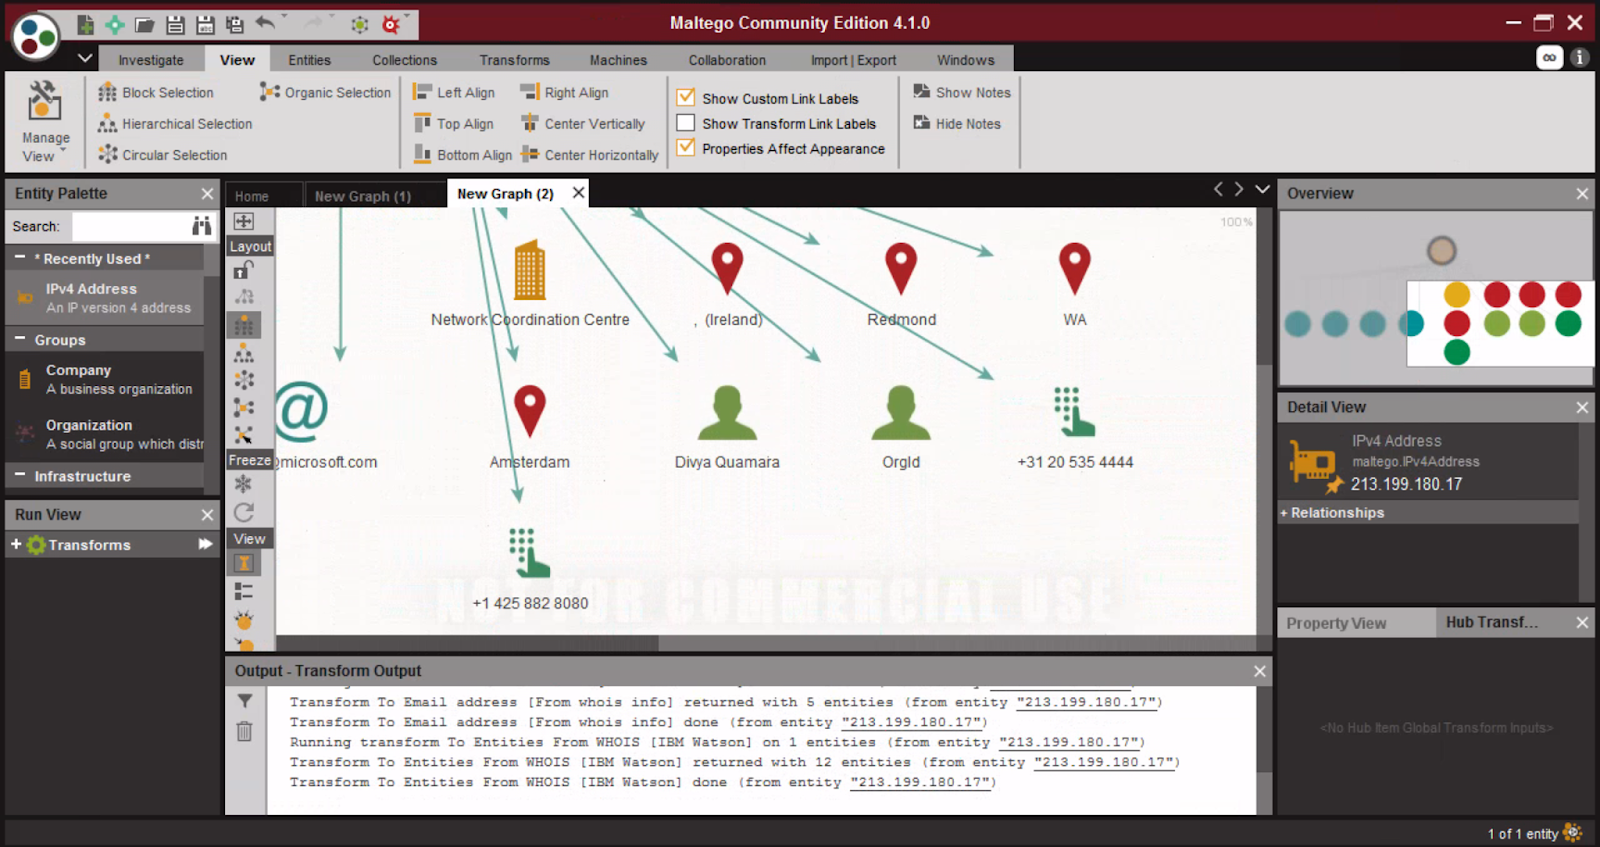Click the red gear-like toolbar icon
The width and height of the screenshot is (1600, 847).
pos(391,24)
